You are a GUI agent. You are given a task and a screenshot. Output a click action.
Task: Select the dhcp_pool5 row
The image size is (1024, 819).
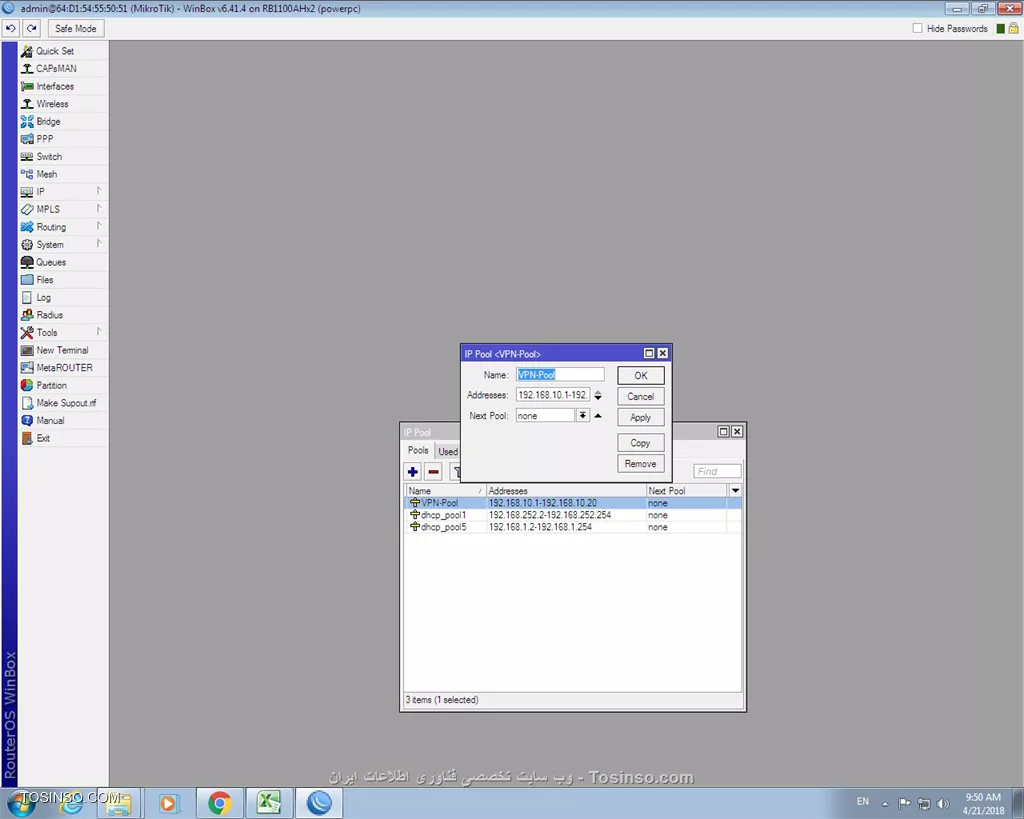[x=573, y=527]
